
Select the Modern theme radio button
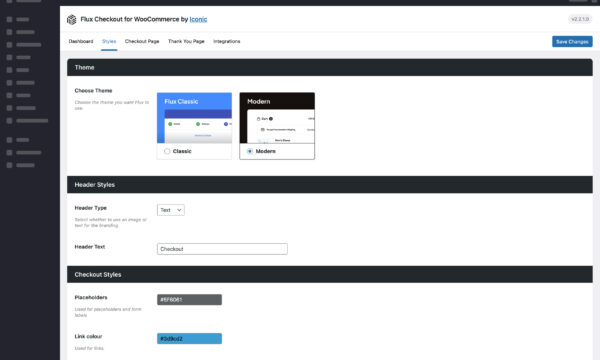tap(250, 151)
